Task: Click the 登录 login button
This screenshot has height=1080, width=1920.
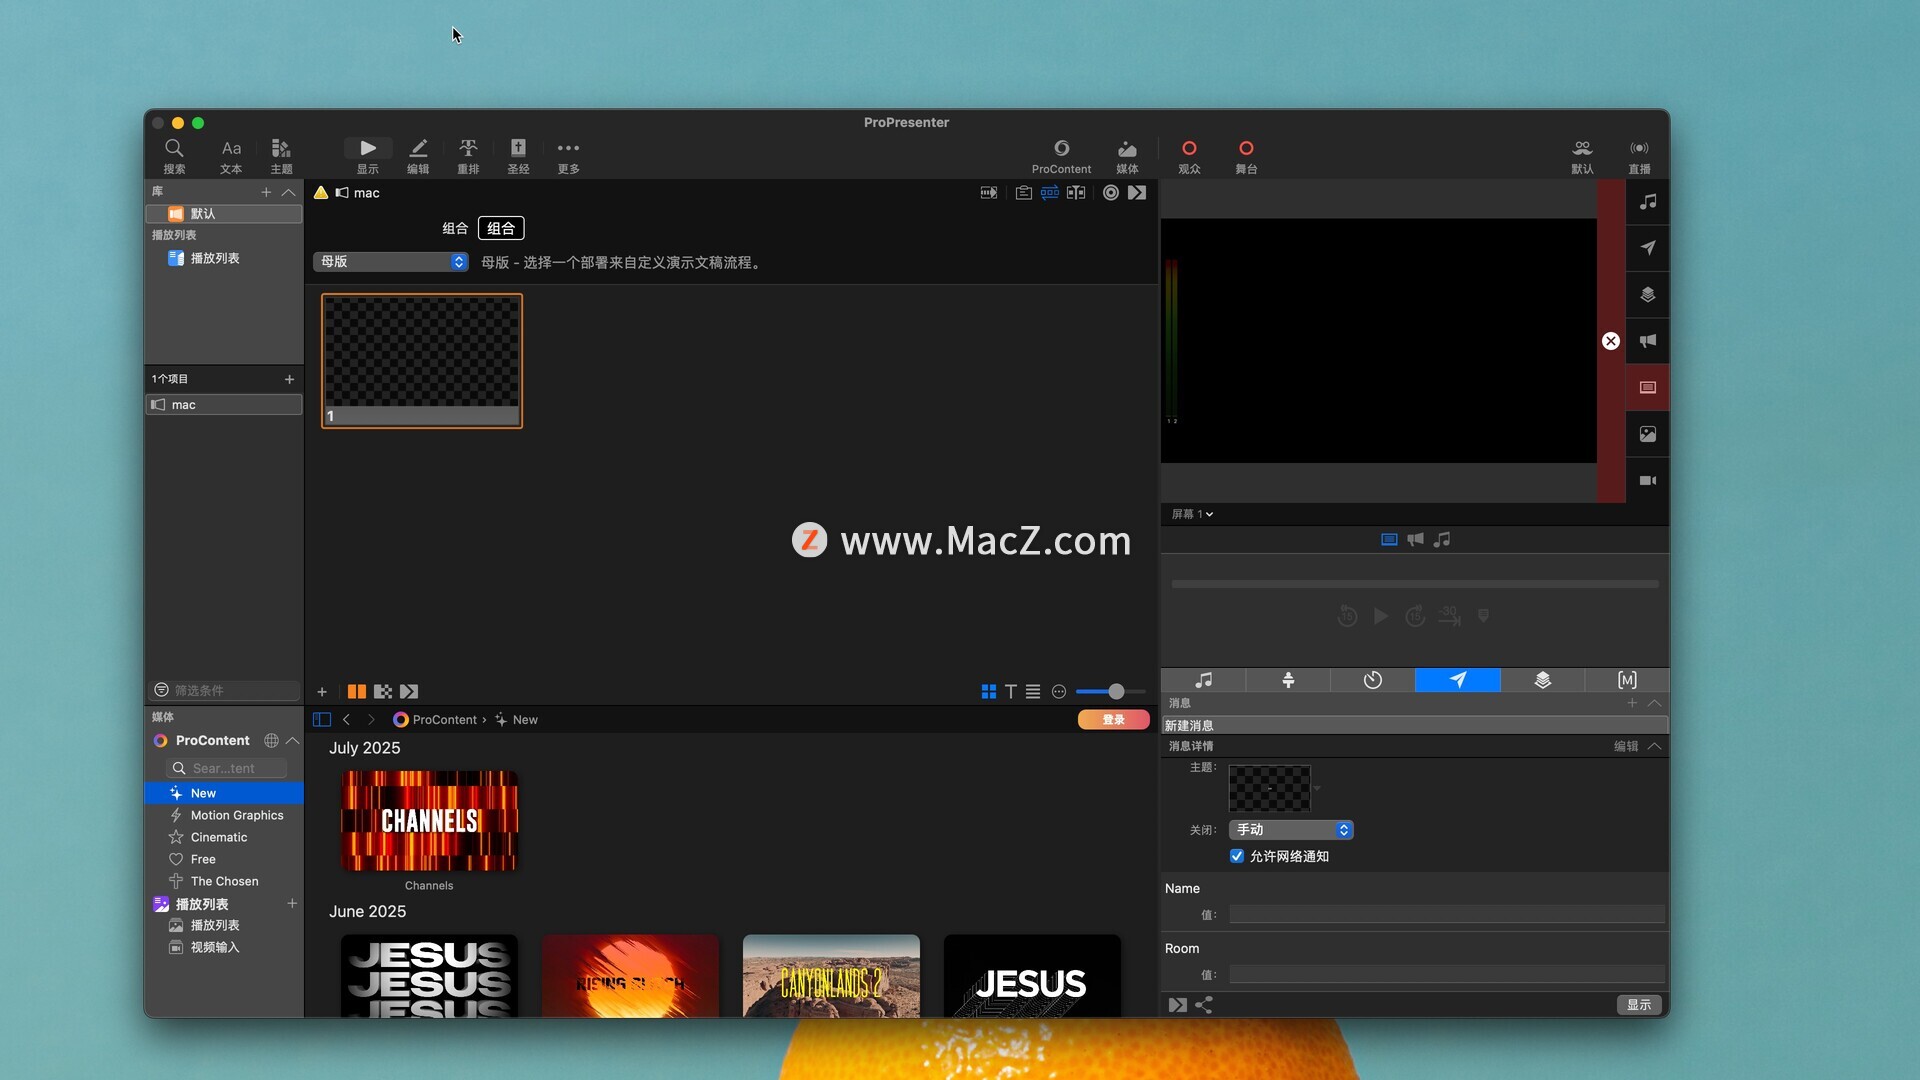Action: pyautogui.click(x=1113, y=719)
